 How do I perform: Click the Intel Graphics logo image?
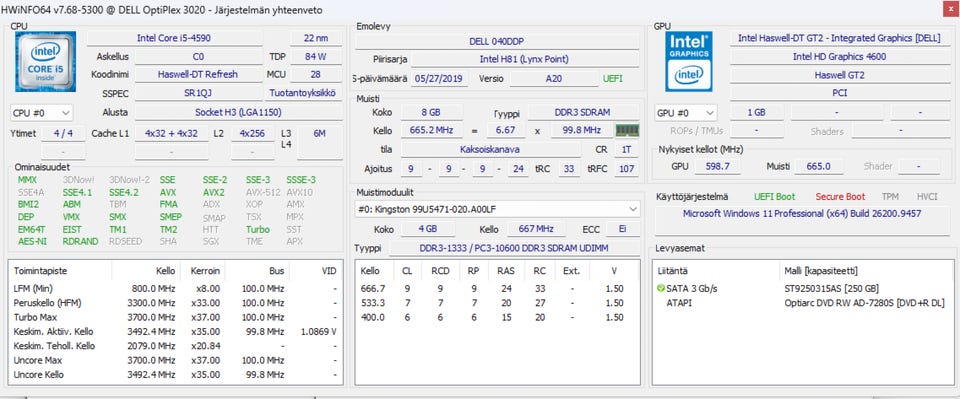coord(689,61)
